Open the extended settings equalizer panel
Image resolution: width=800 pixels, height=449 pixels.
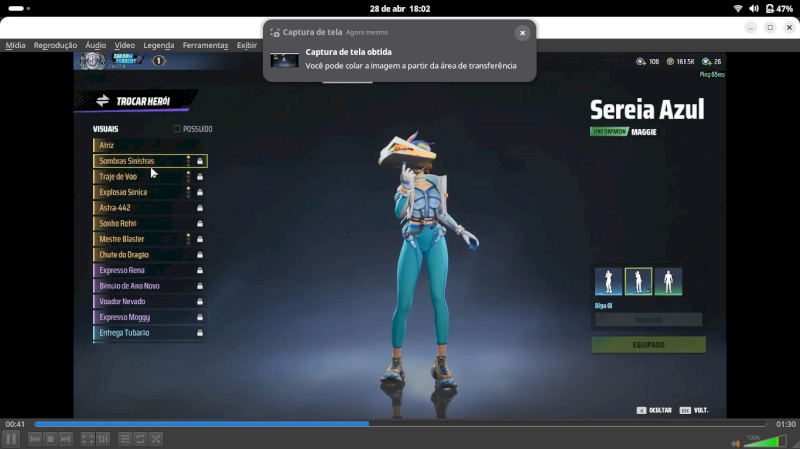103,439
